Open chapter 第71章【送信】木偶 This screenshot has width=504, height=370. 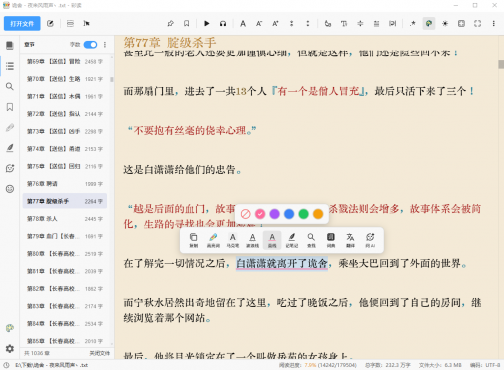coord(65,96)
